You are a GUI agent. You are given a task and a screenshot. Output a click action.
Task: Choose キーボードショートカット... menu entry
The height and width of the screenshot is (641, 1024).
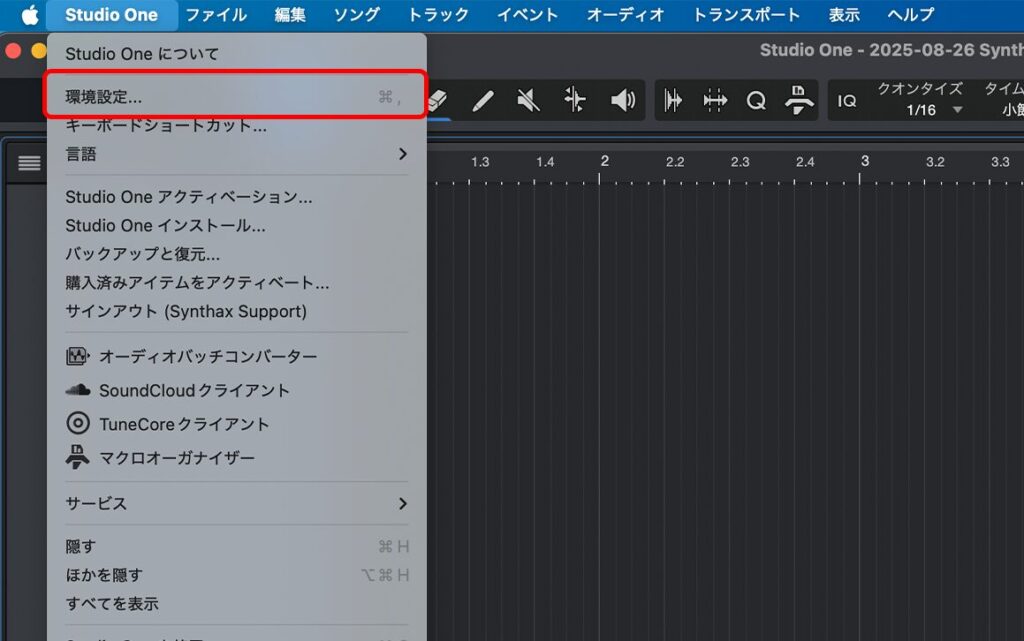click(x=166, y=126)
